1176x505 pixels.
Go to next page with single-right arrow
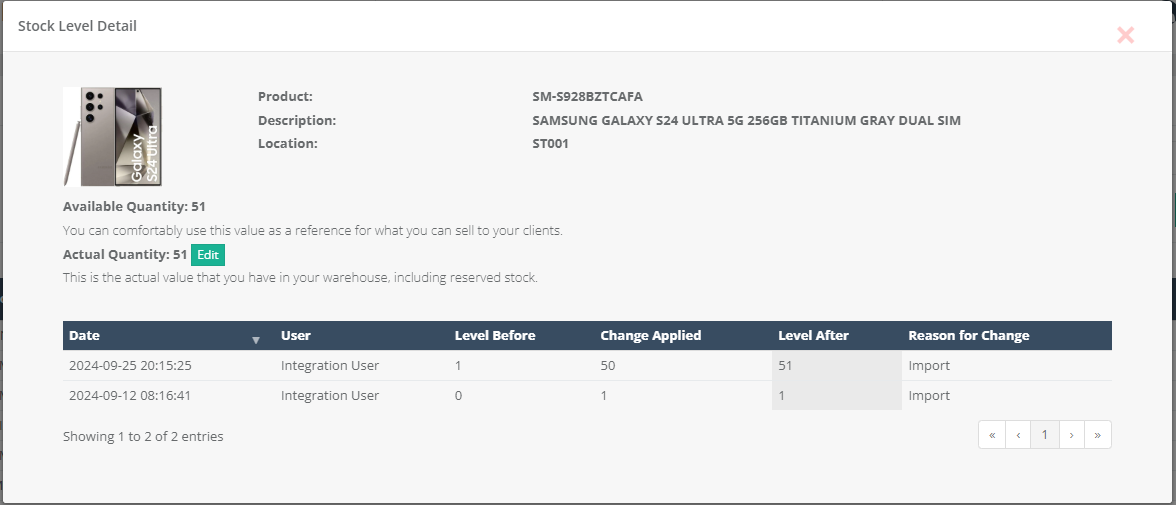1071,435
